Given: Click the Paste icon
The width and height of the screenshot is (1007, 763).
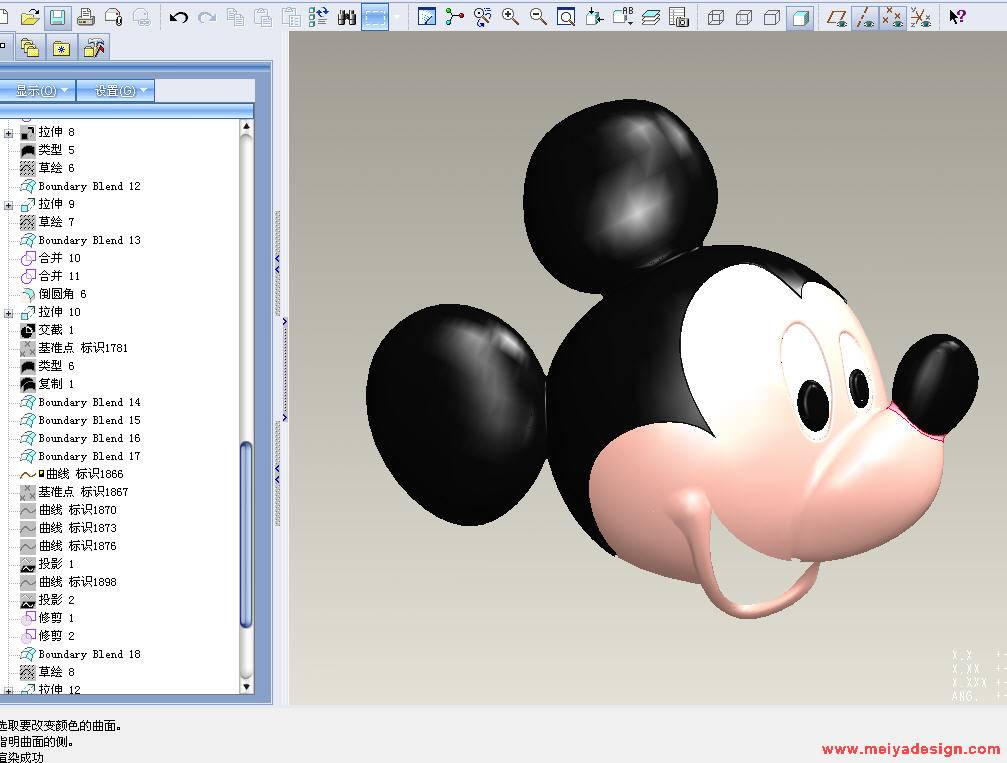Looking at the screenshot, I should pos(263,17).
